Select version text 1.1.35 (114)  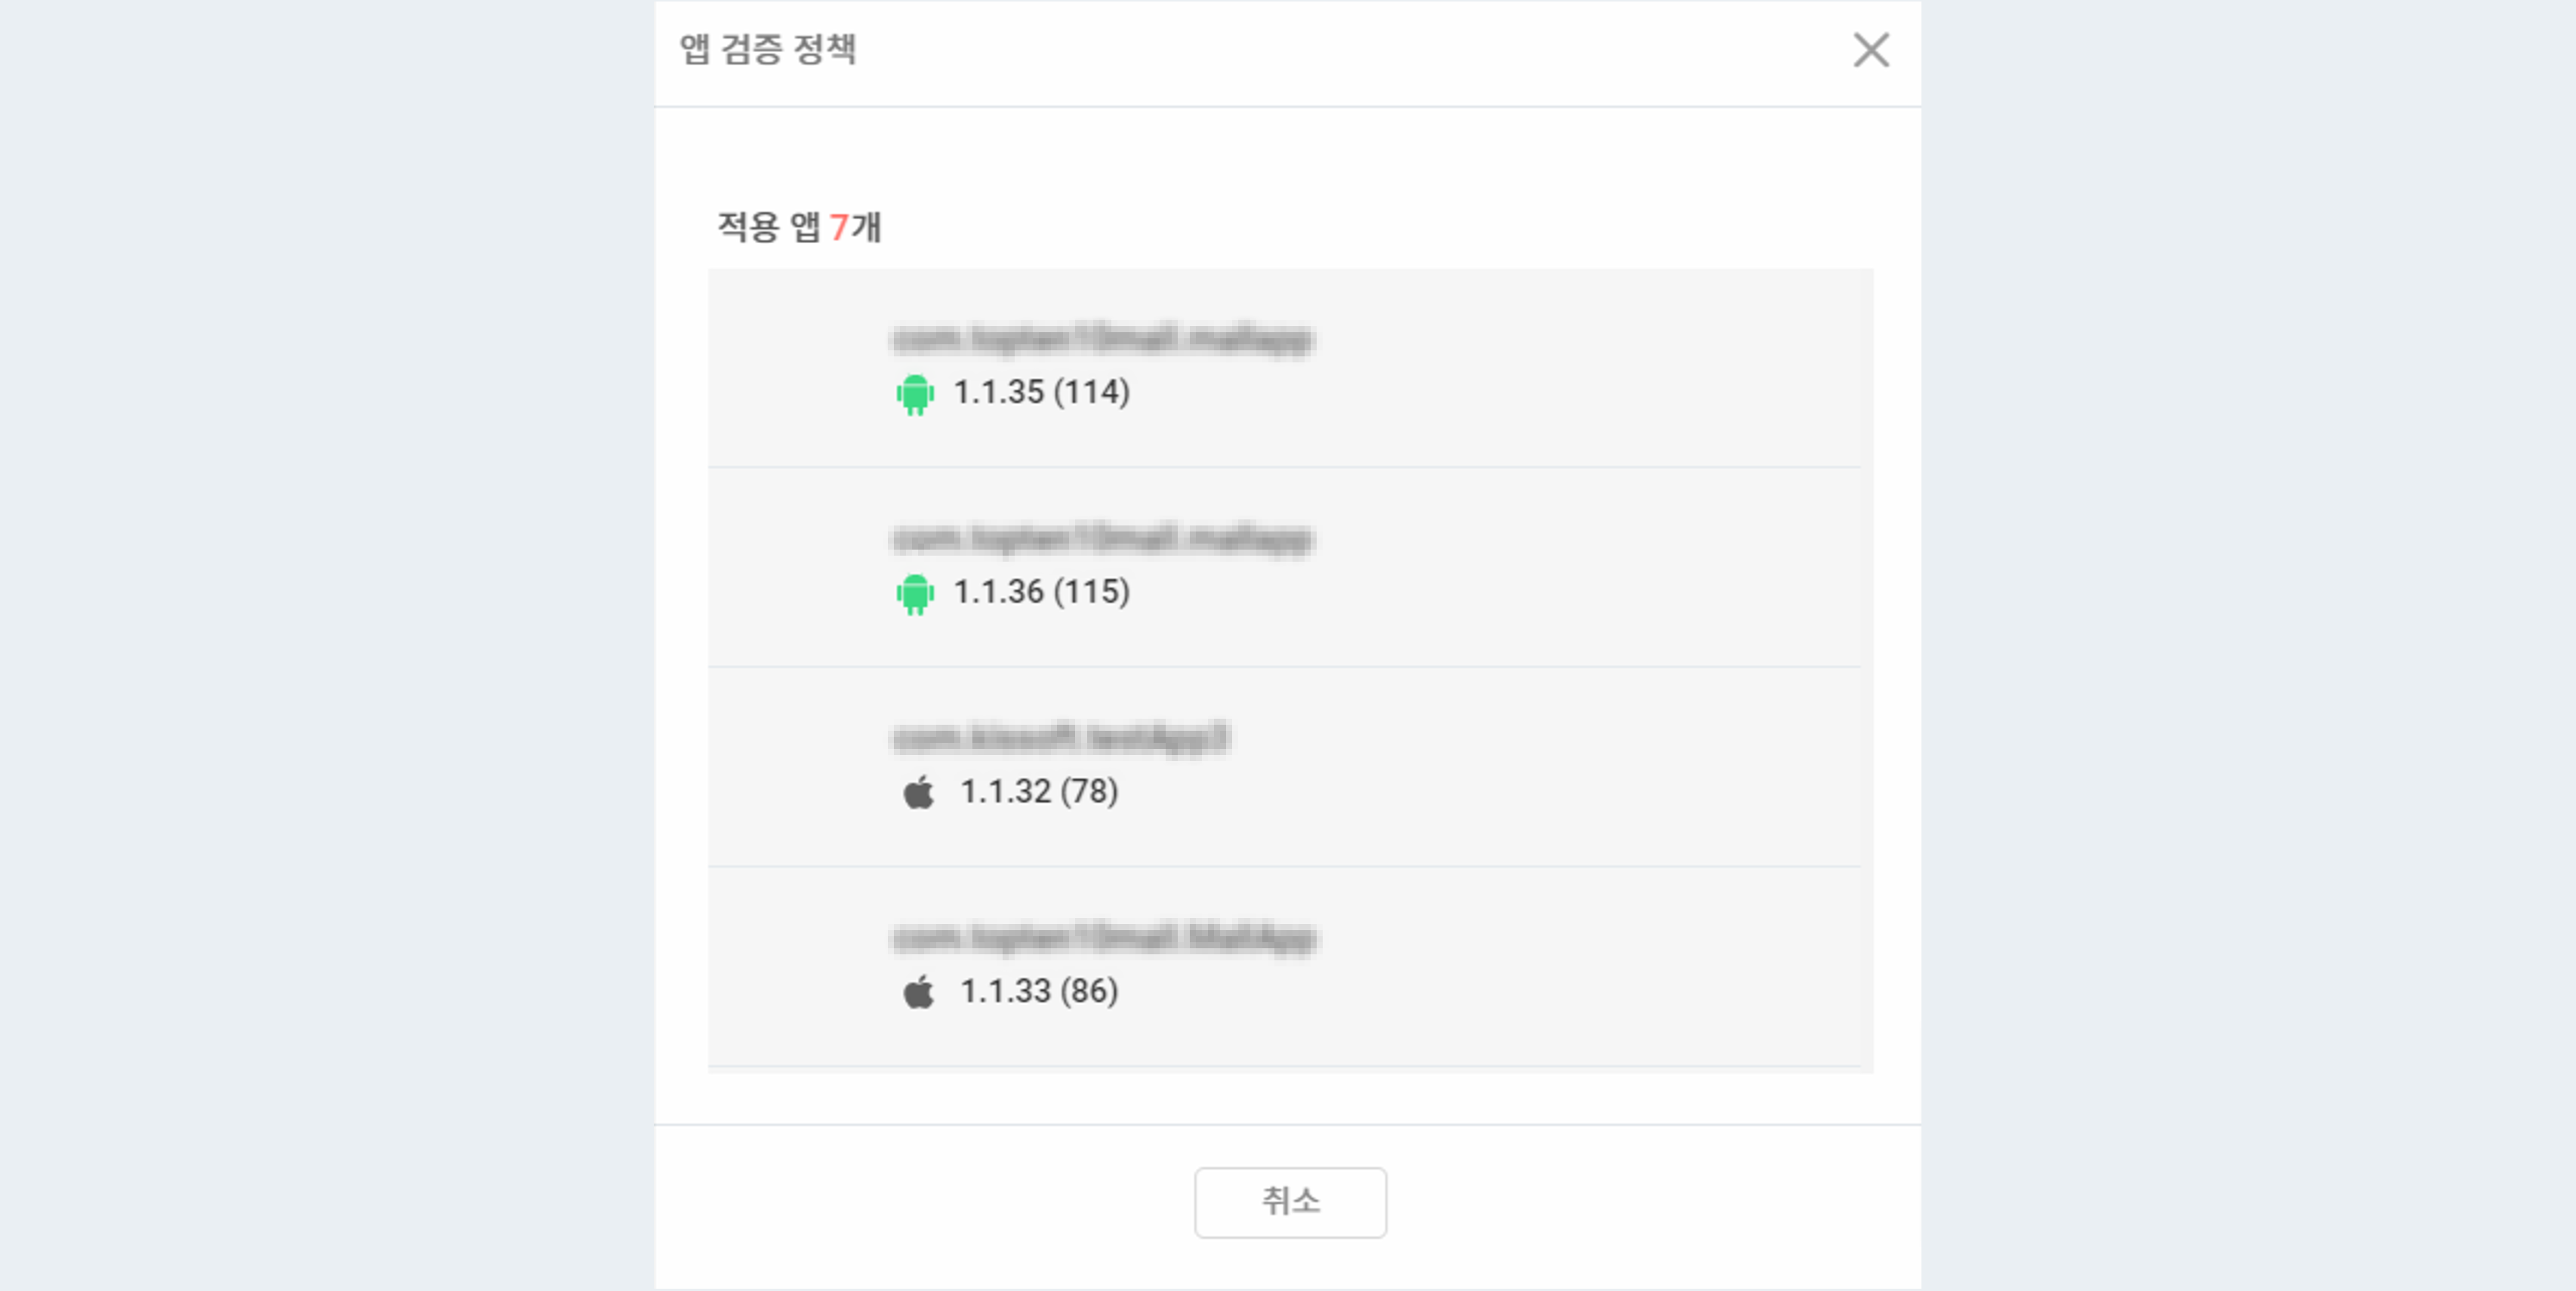coord(1041,392)
